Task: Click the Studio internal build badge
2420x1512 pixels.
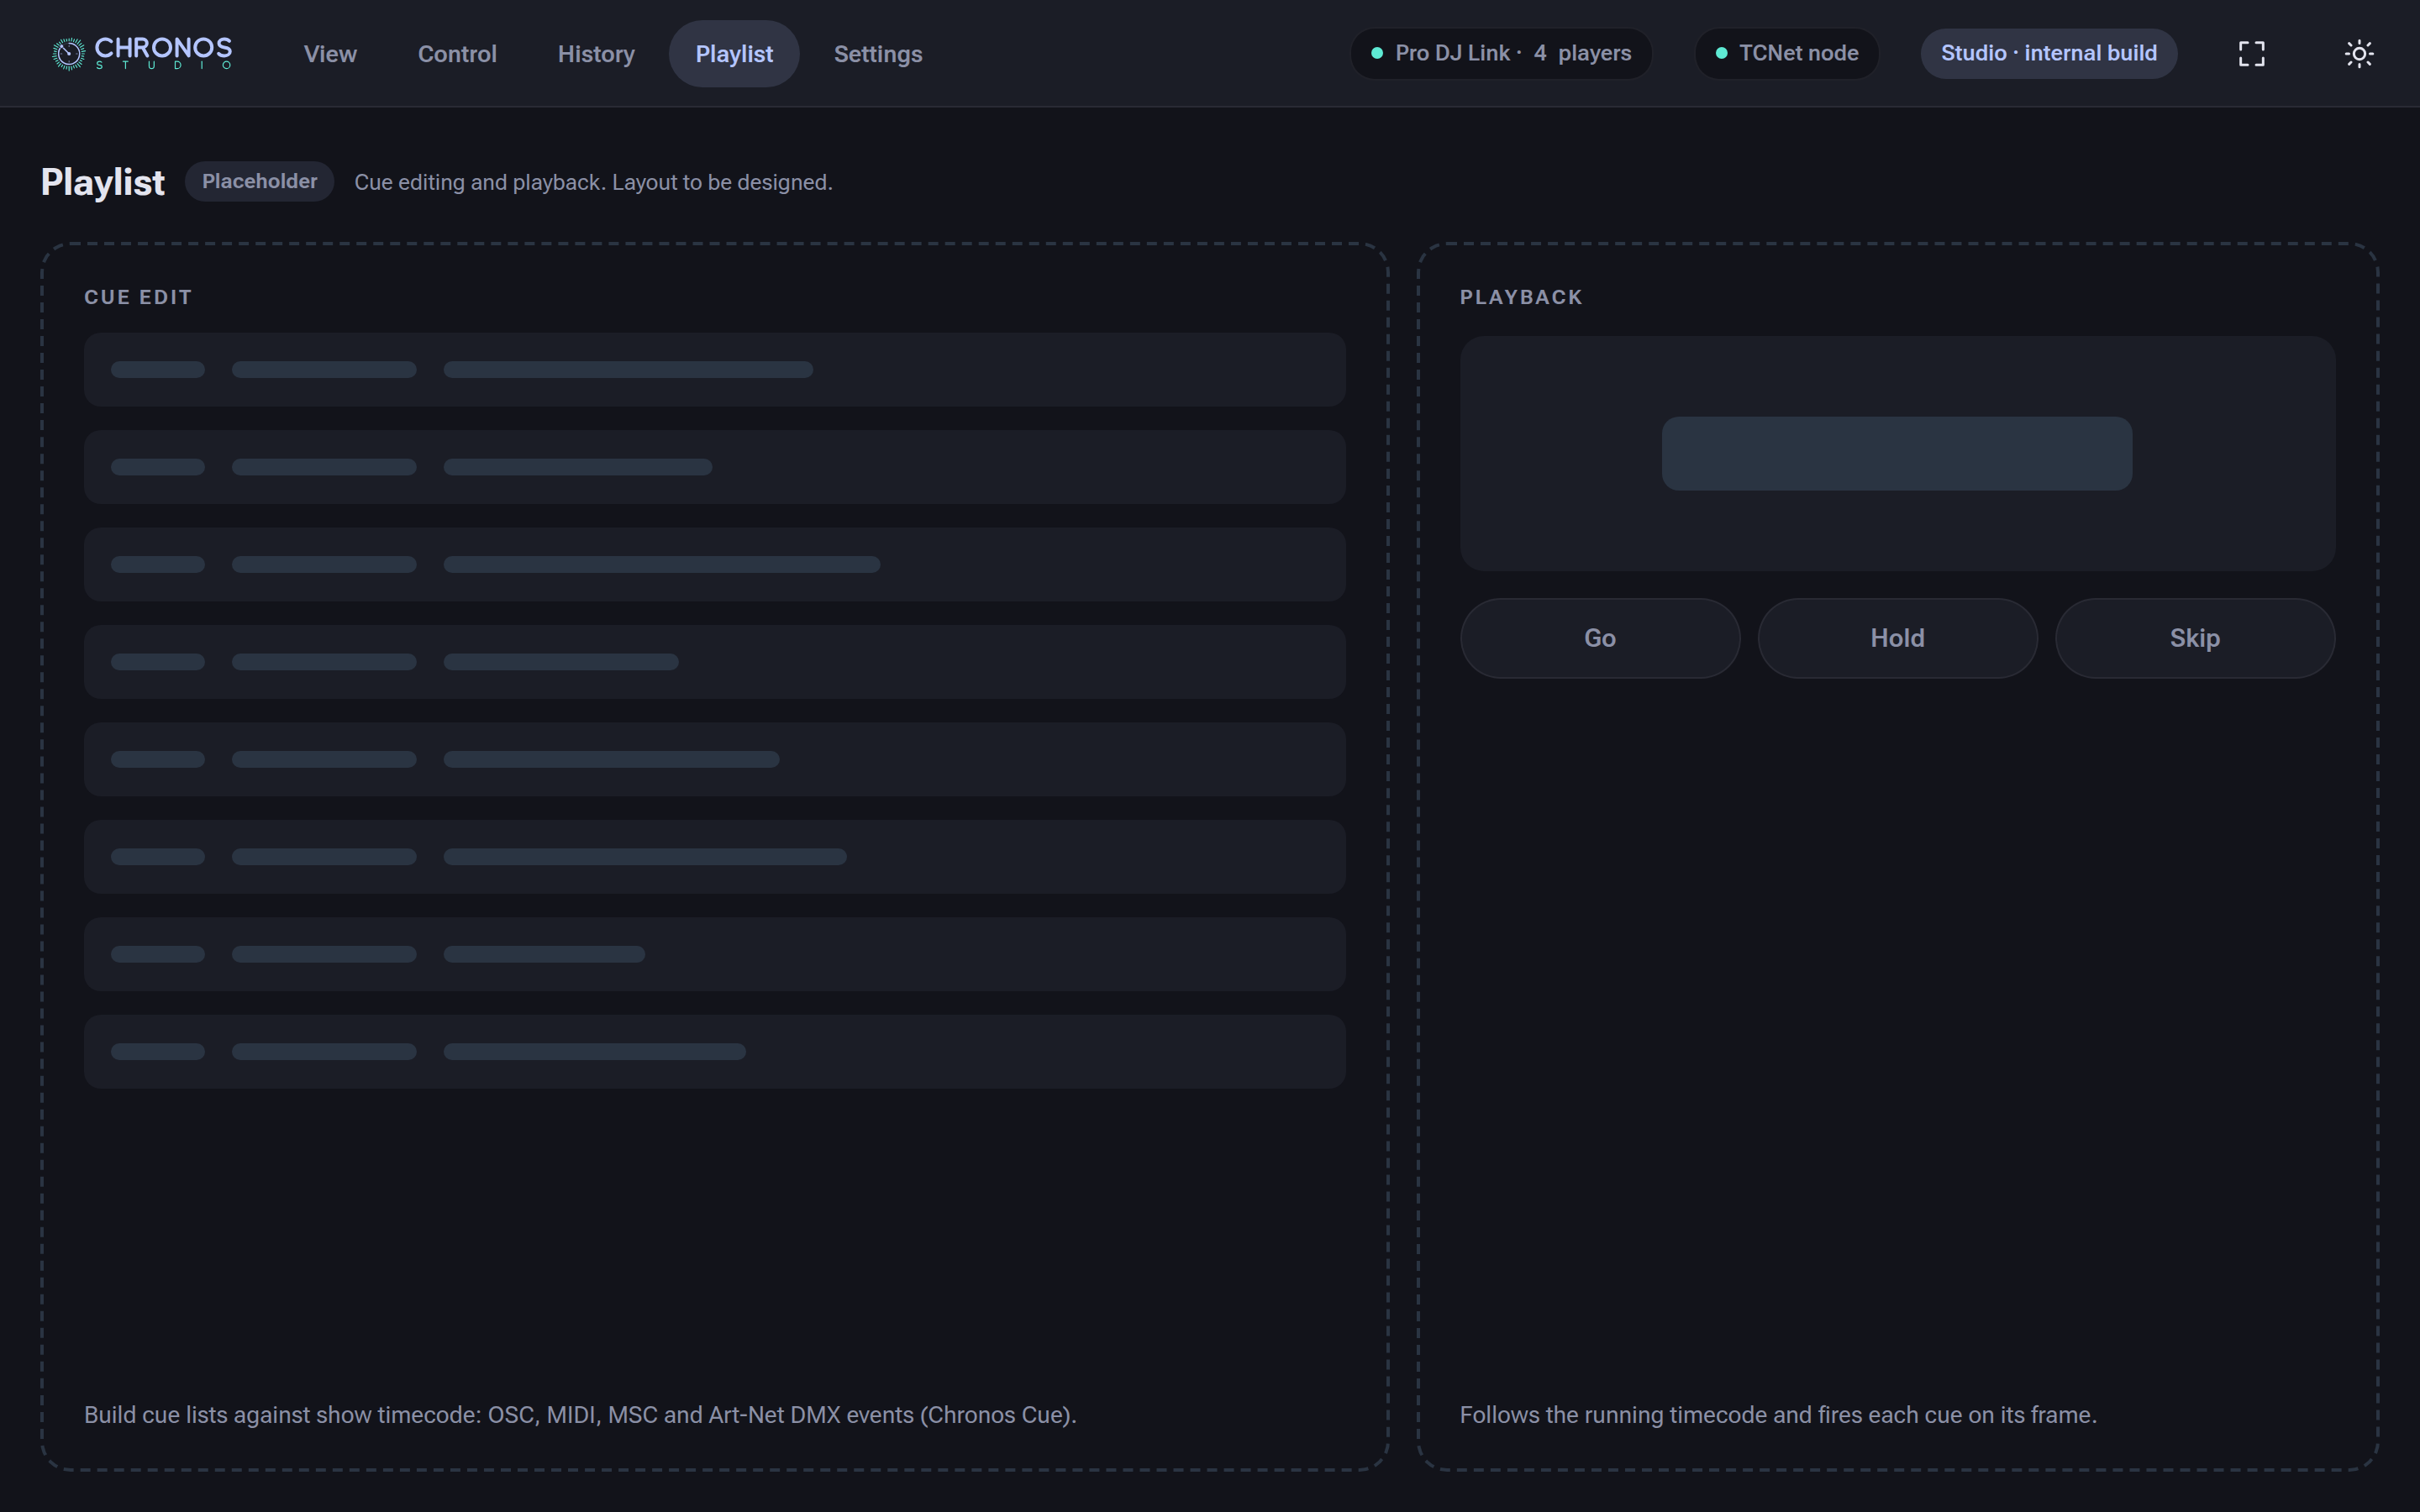Action: [2049, 54]
